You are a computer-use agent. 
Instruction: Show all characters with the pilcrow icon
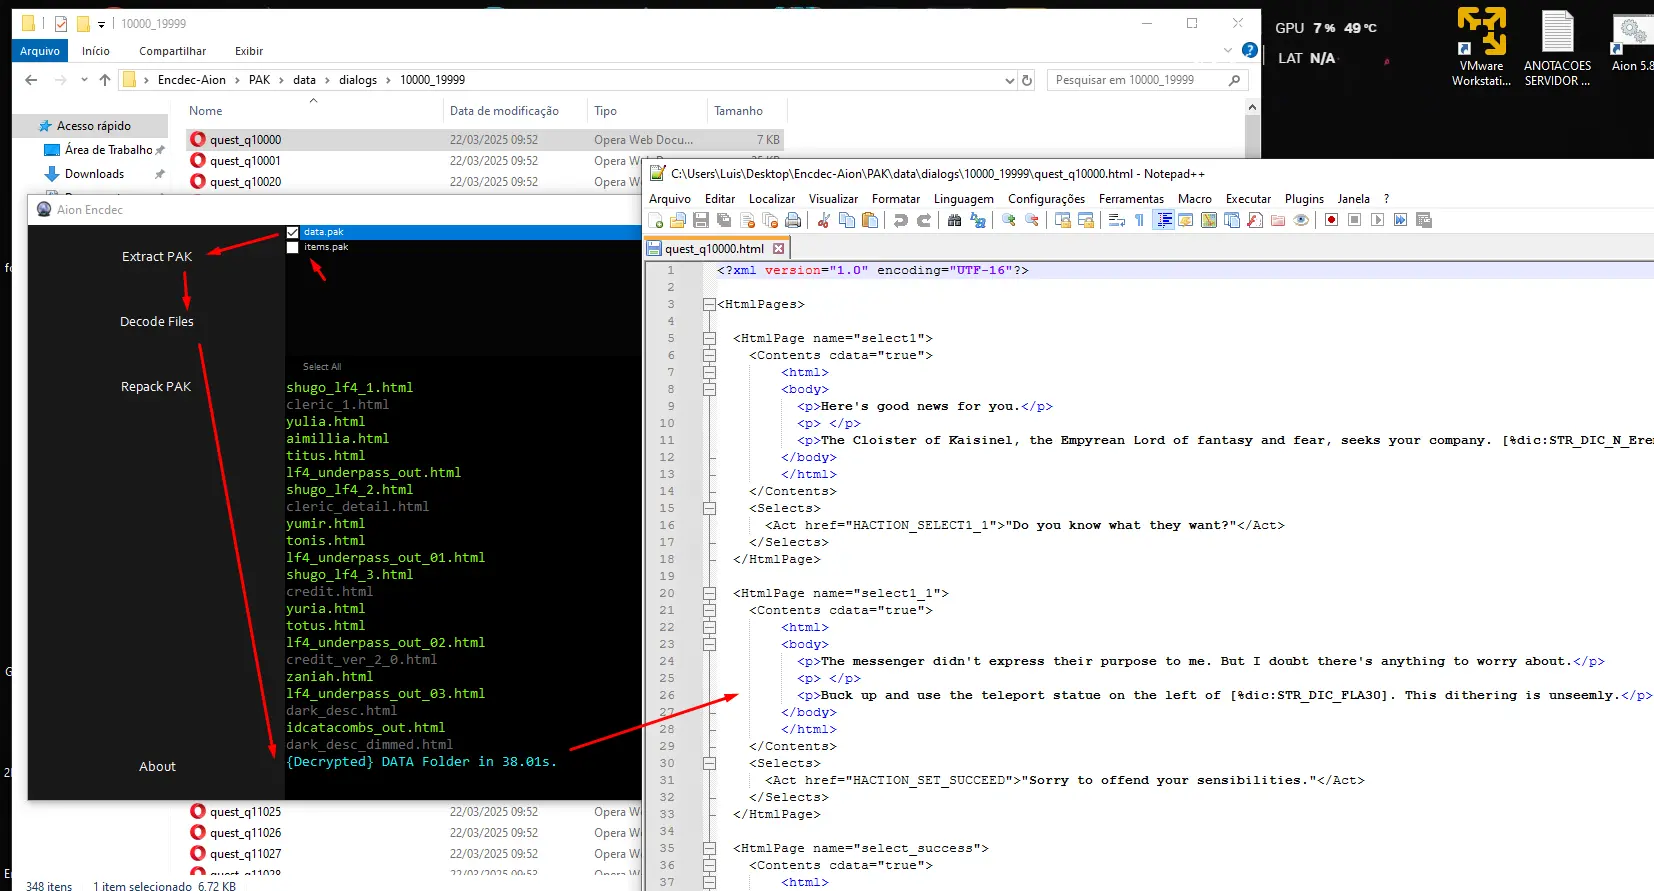tap(1139, 220)
